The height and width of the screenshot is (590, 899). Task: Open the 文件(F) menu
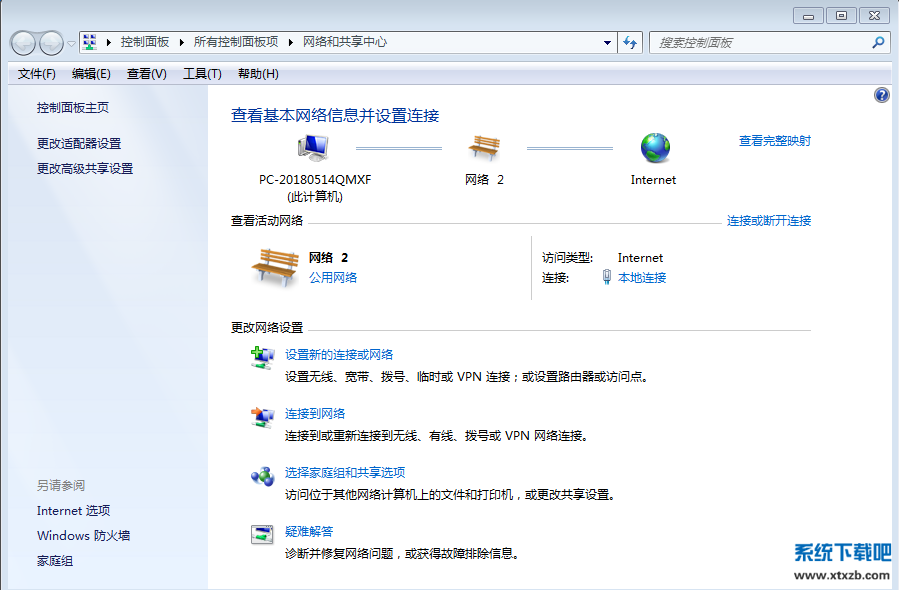37,74
